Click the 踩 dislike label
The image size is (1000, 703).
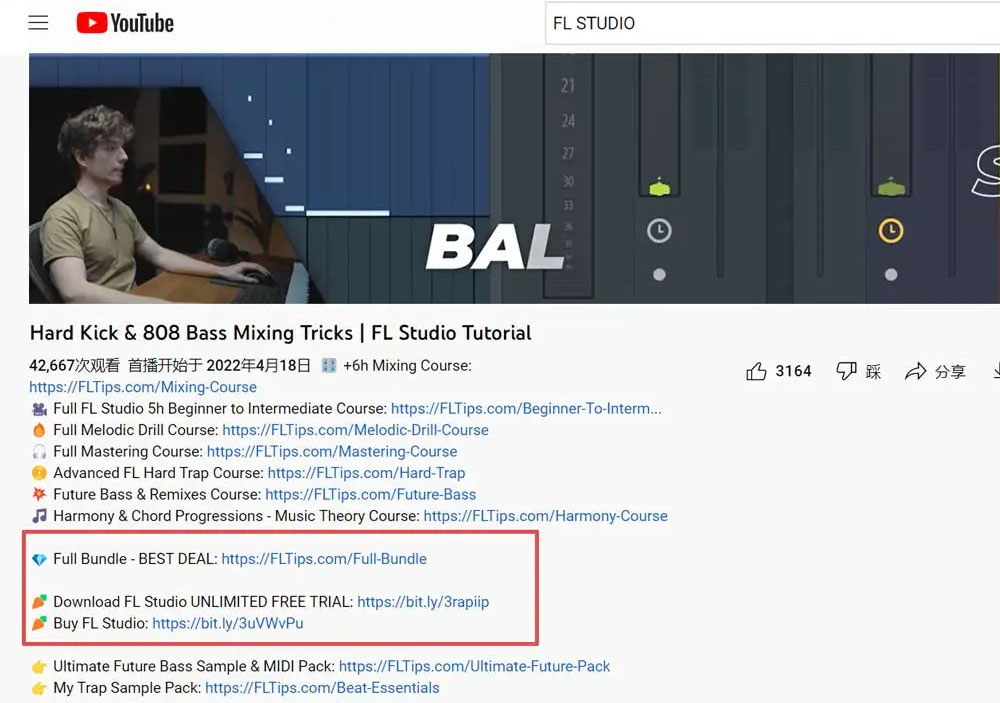point(873,372)
